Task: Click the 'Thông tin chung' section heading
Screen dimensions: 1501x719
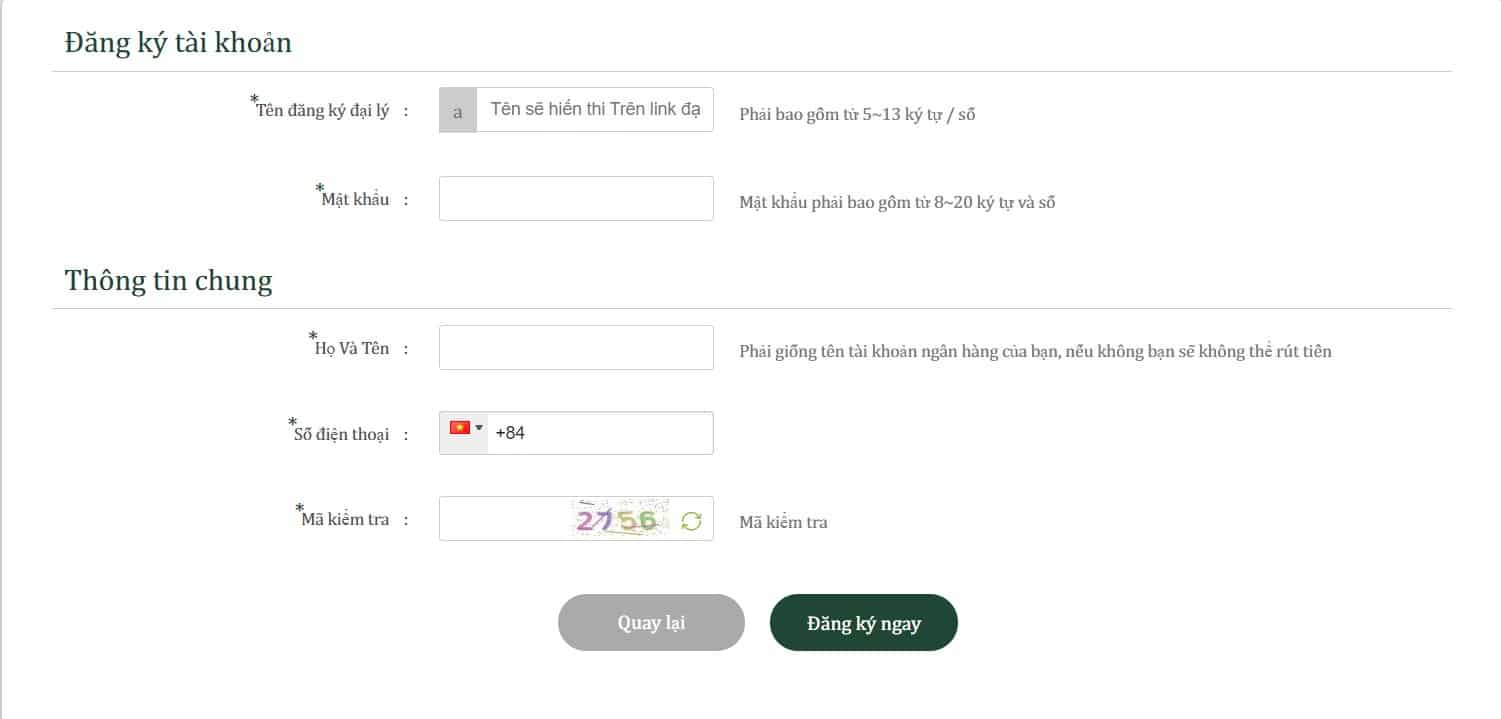Action: tap(168, 281)
